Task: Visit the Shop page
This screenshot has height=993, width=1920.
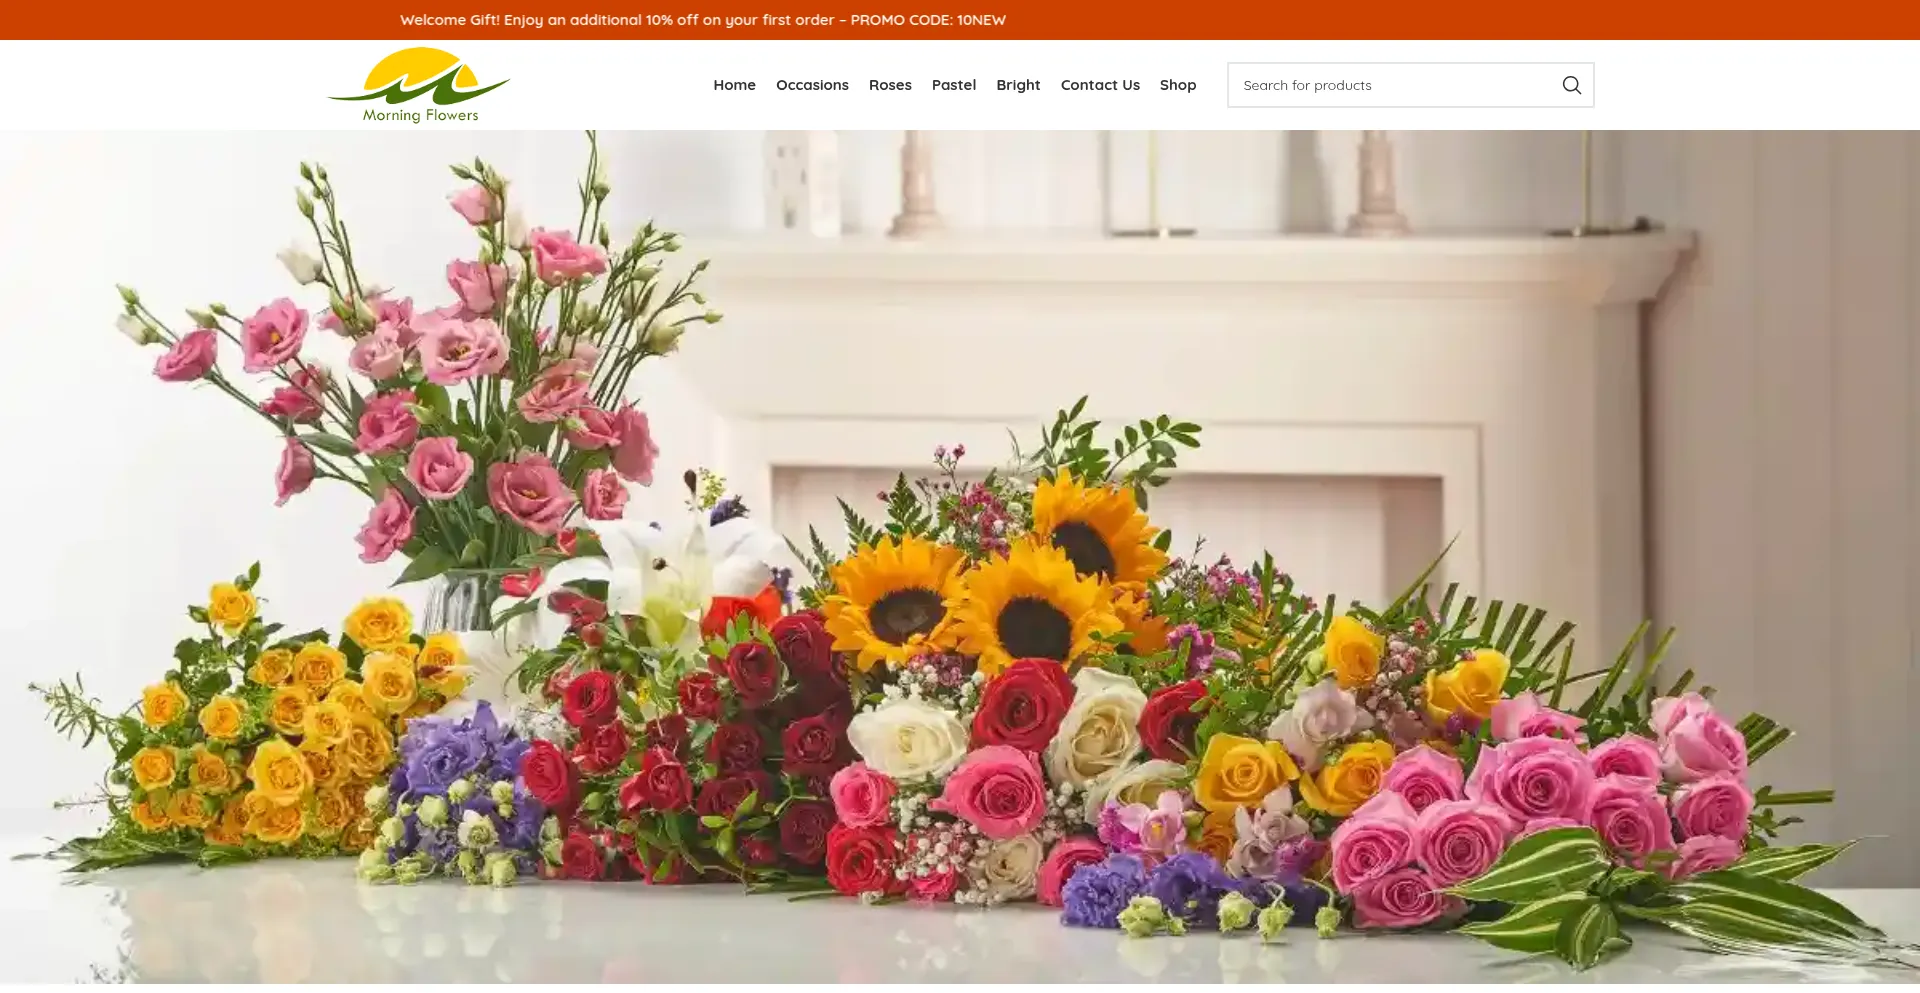Action: pyautogui.click(x=1177, y=85)
